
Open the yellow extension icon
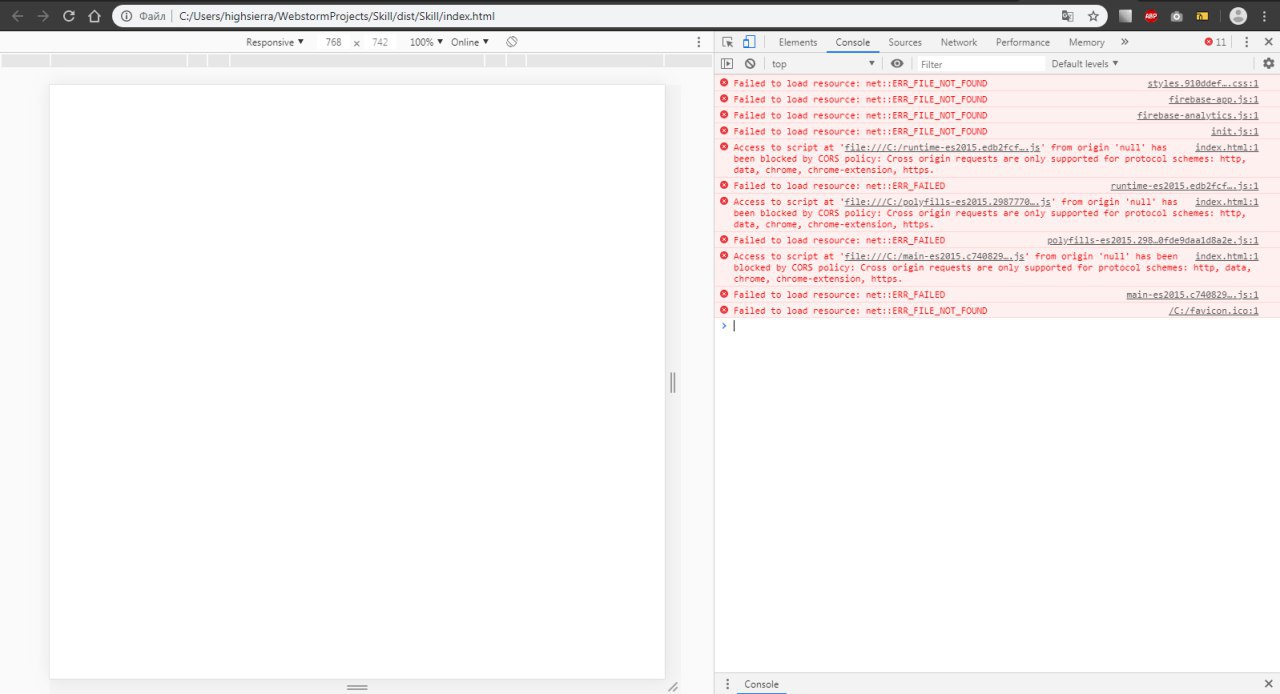(1202, 16)
